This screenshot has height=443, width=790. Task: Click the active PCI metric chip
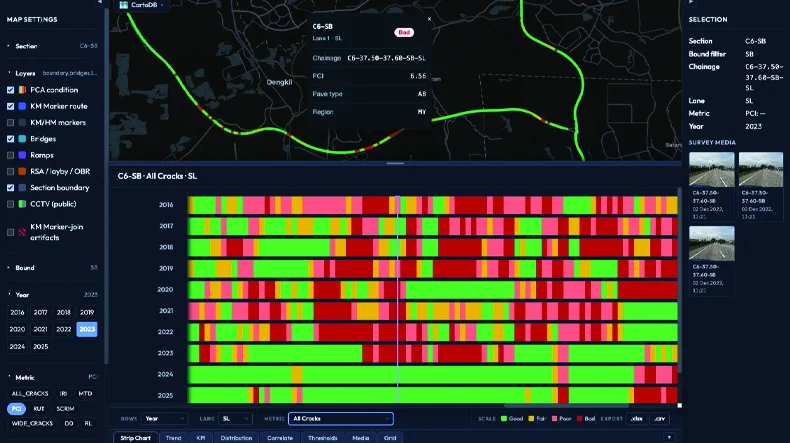17,409
